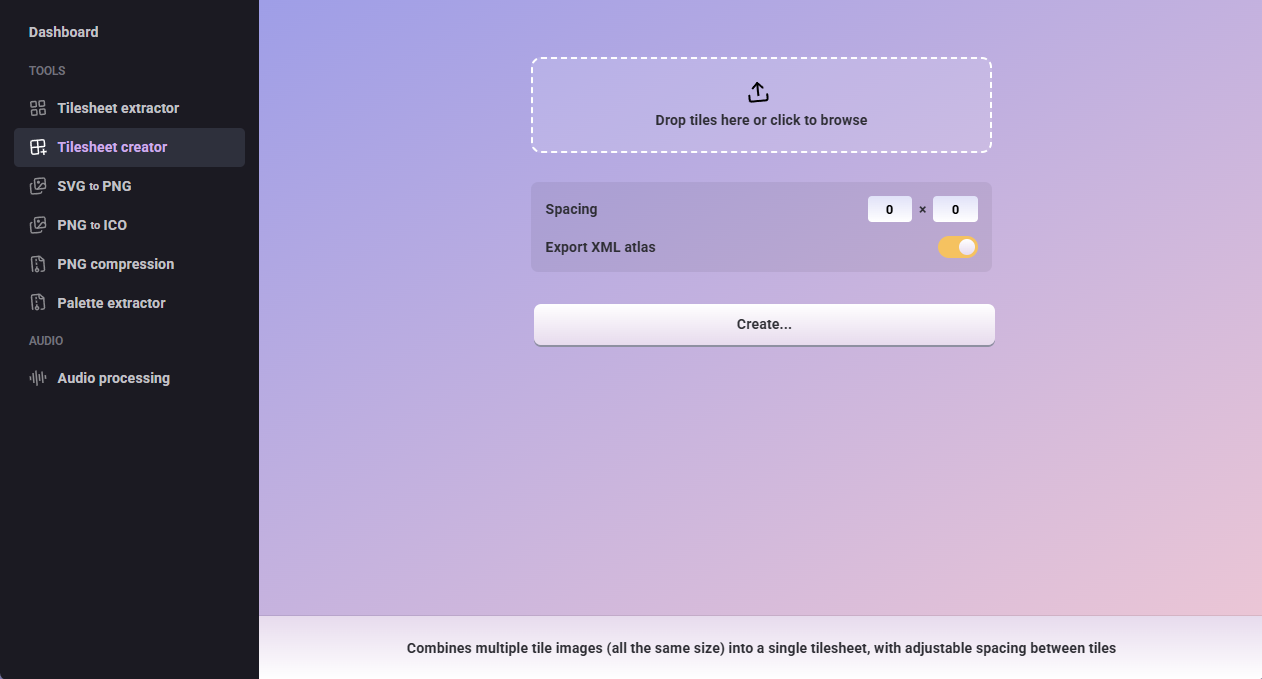The width and height of the screenshot is (1262, 679).
Task: Open the Tilesheet extractor label in sidebar
Action: [118, 108]
